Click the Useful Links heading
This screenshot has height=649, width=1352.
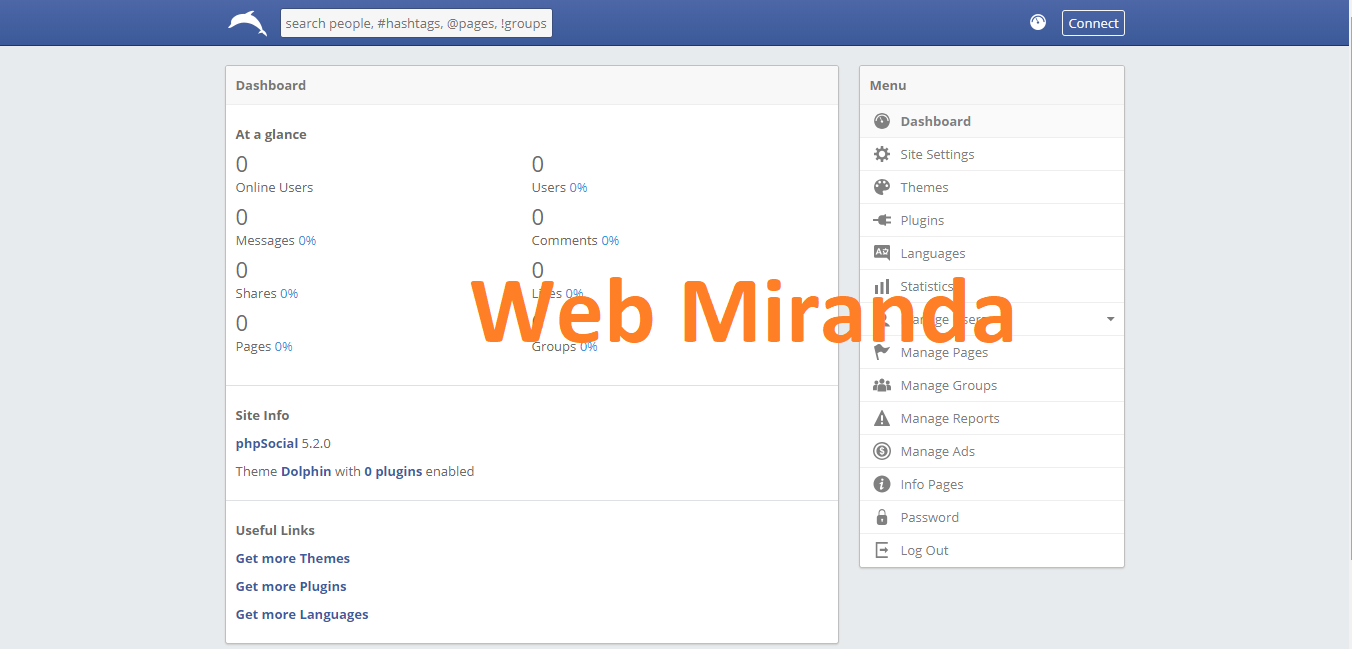pyautogui.click(x=275, y=530)
